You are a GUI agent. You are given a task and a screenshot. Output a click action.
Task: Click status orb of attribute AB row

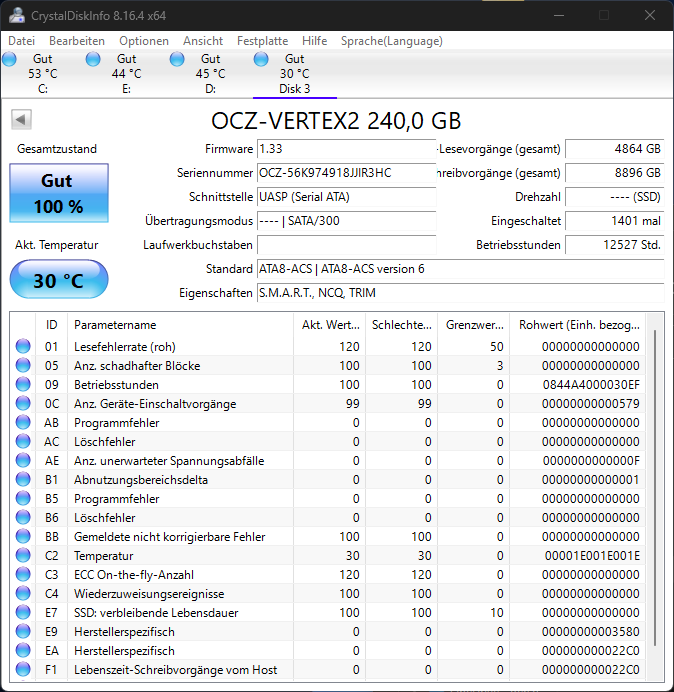(x=23, y=422)
